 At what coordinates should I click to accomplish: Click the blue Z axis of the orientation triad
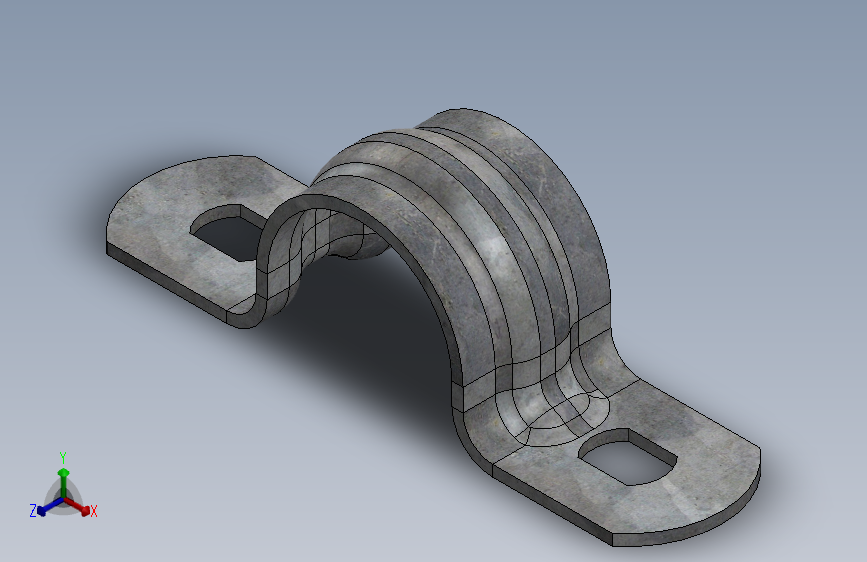[x=51, y=506]
